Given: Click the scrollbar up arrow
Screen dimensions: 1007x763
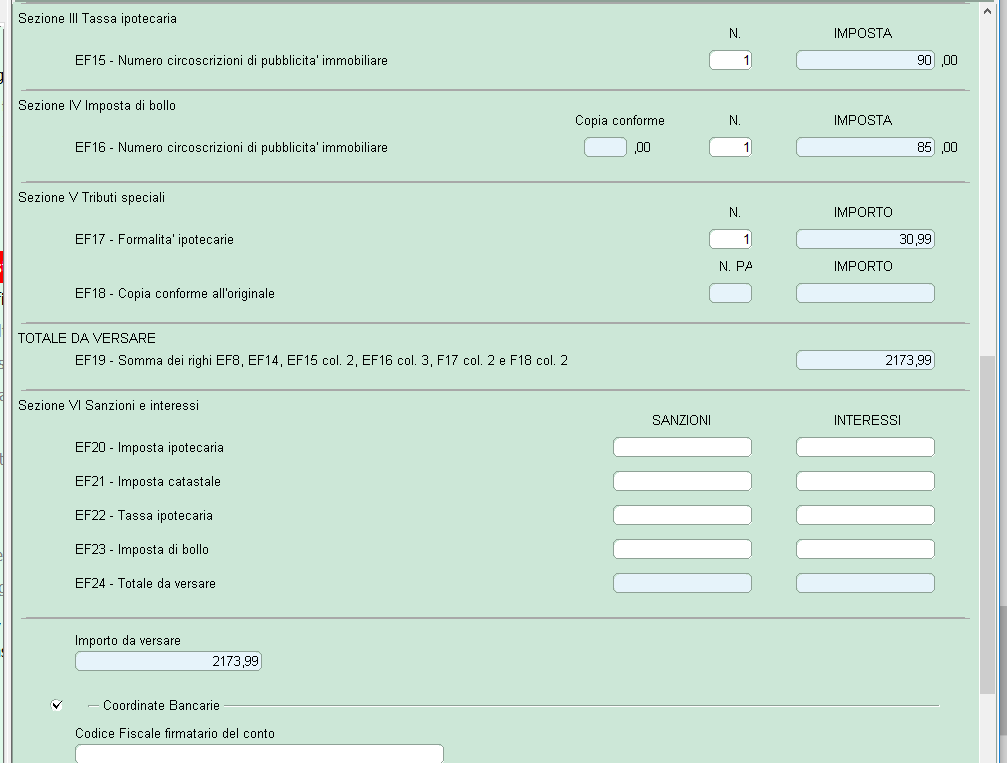Looking at the screenshot, I should coord(987,10).
